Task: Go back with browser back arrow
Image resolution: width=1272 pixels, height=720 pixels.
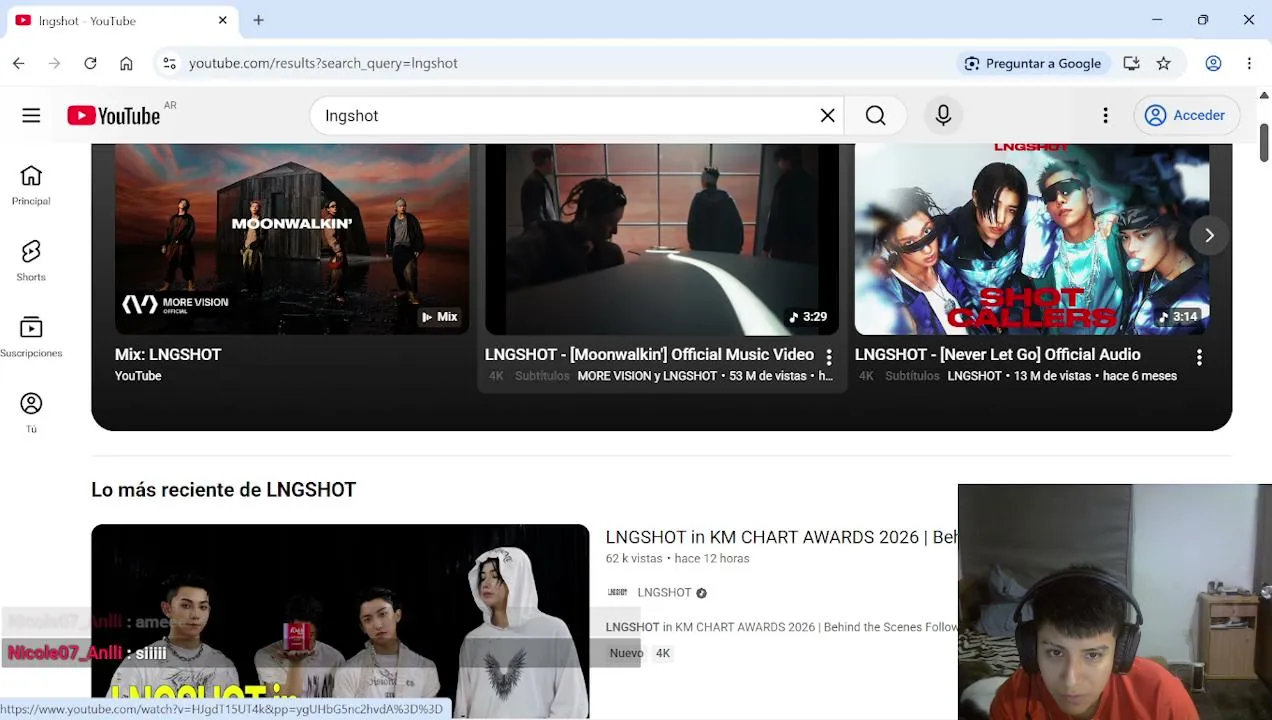Action: [x=18, y=63]
